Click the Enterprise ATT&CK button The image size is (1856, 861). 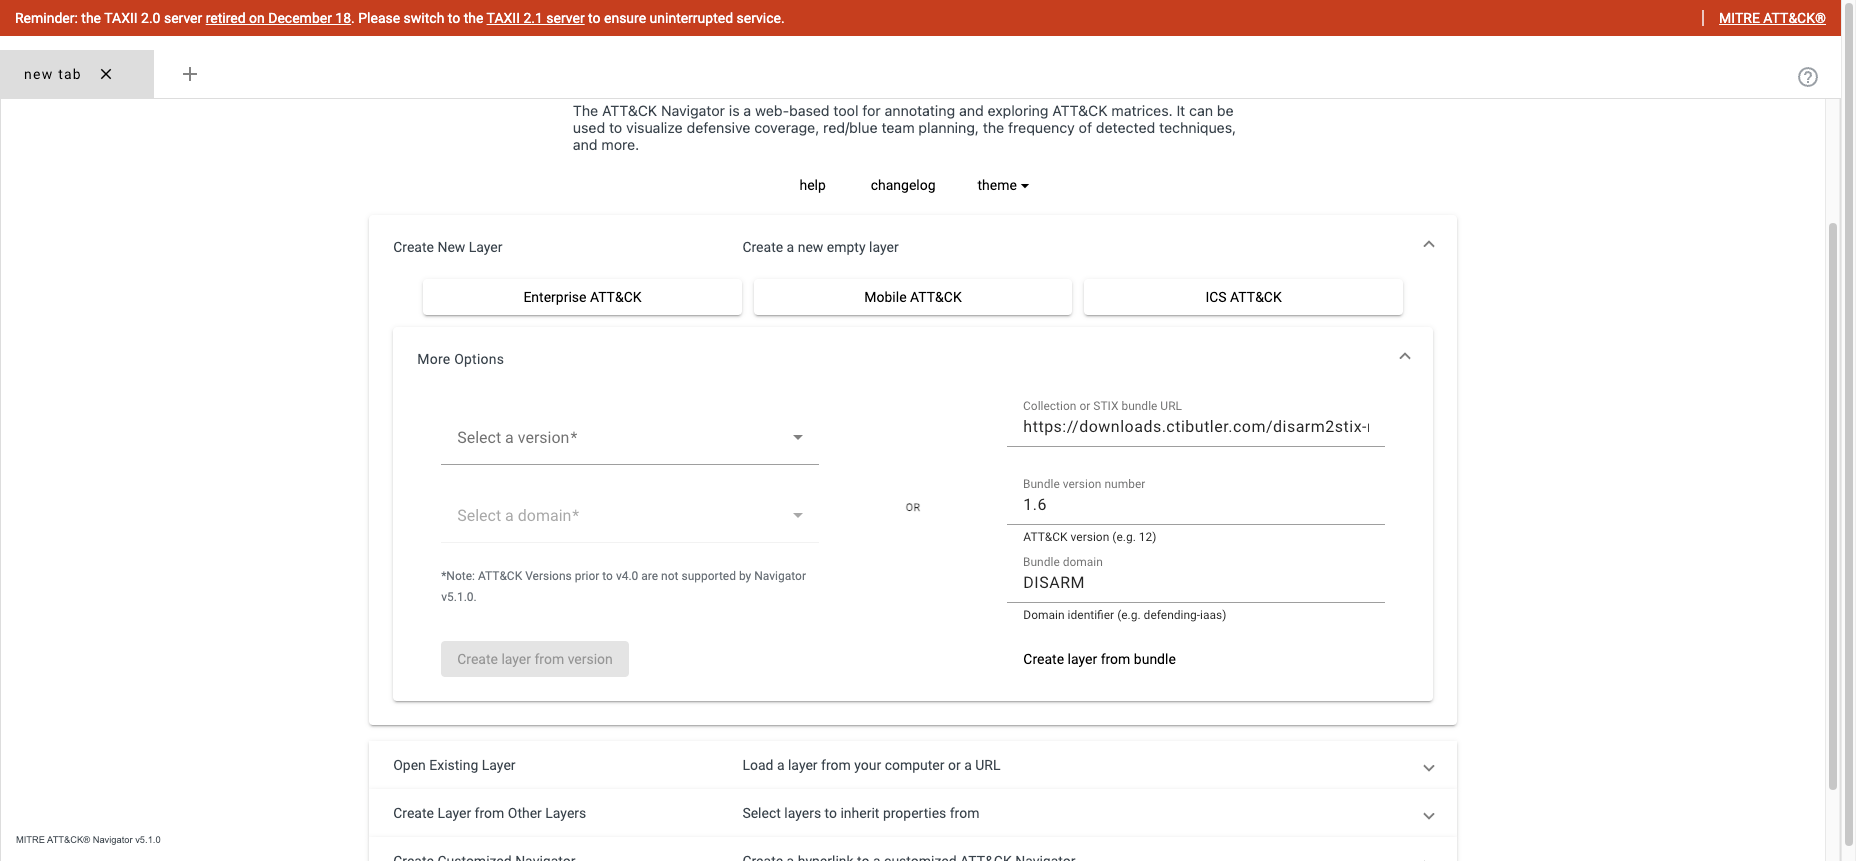tap(582, 297)
